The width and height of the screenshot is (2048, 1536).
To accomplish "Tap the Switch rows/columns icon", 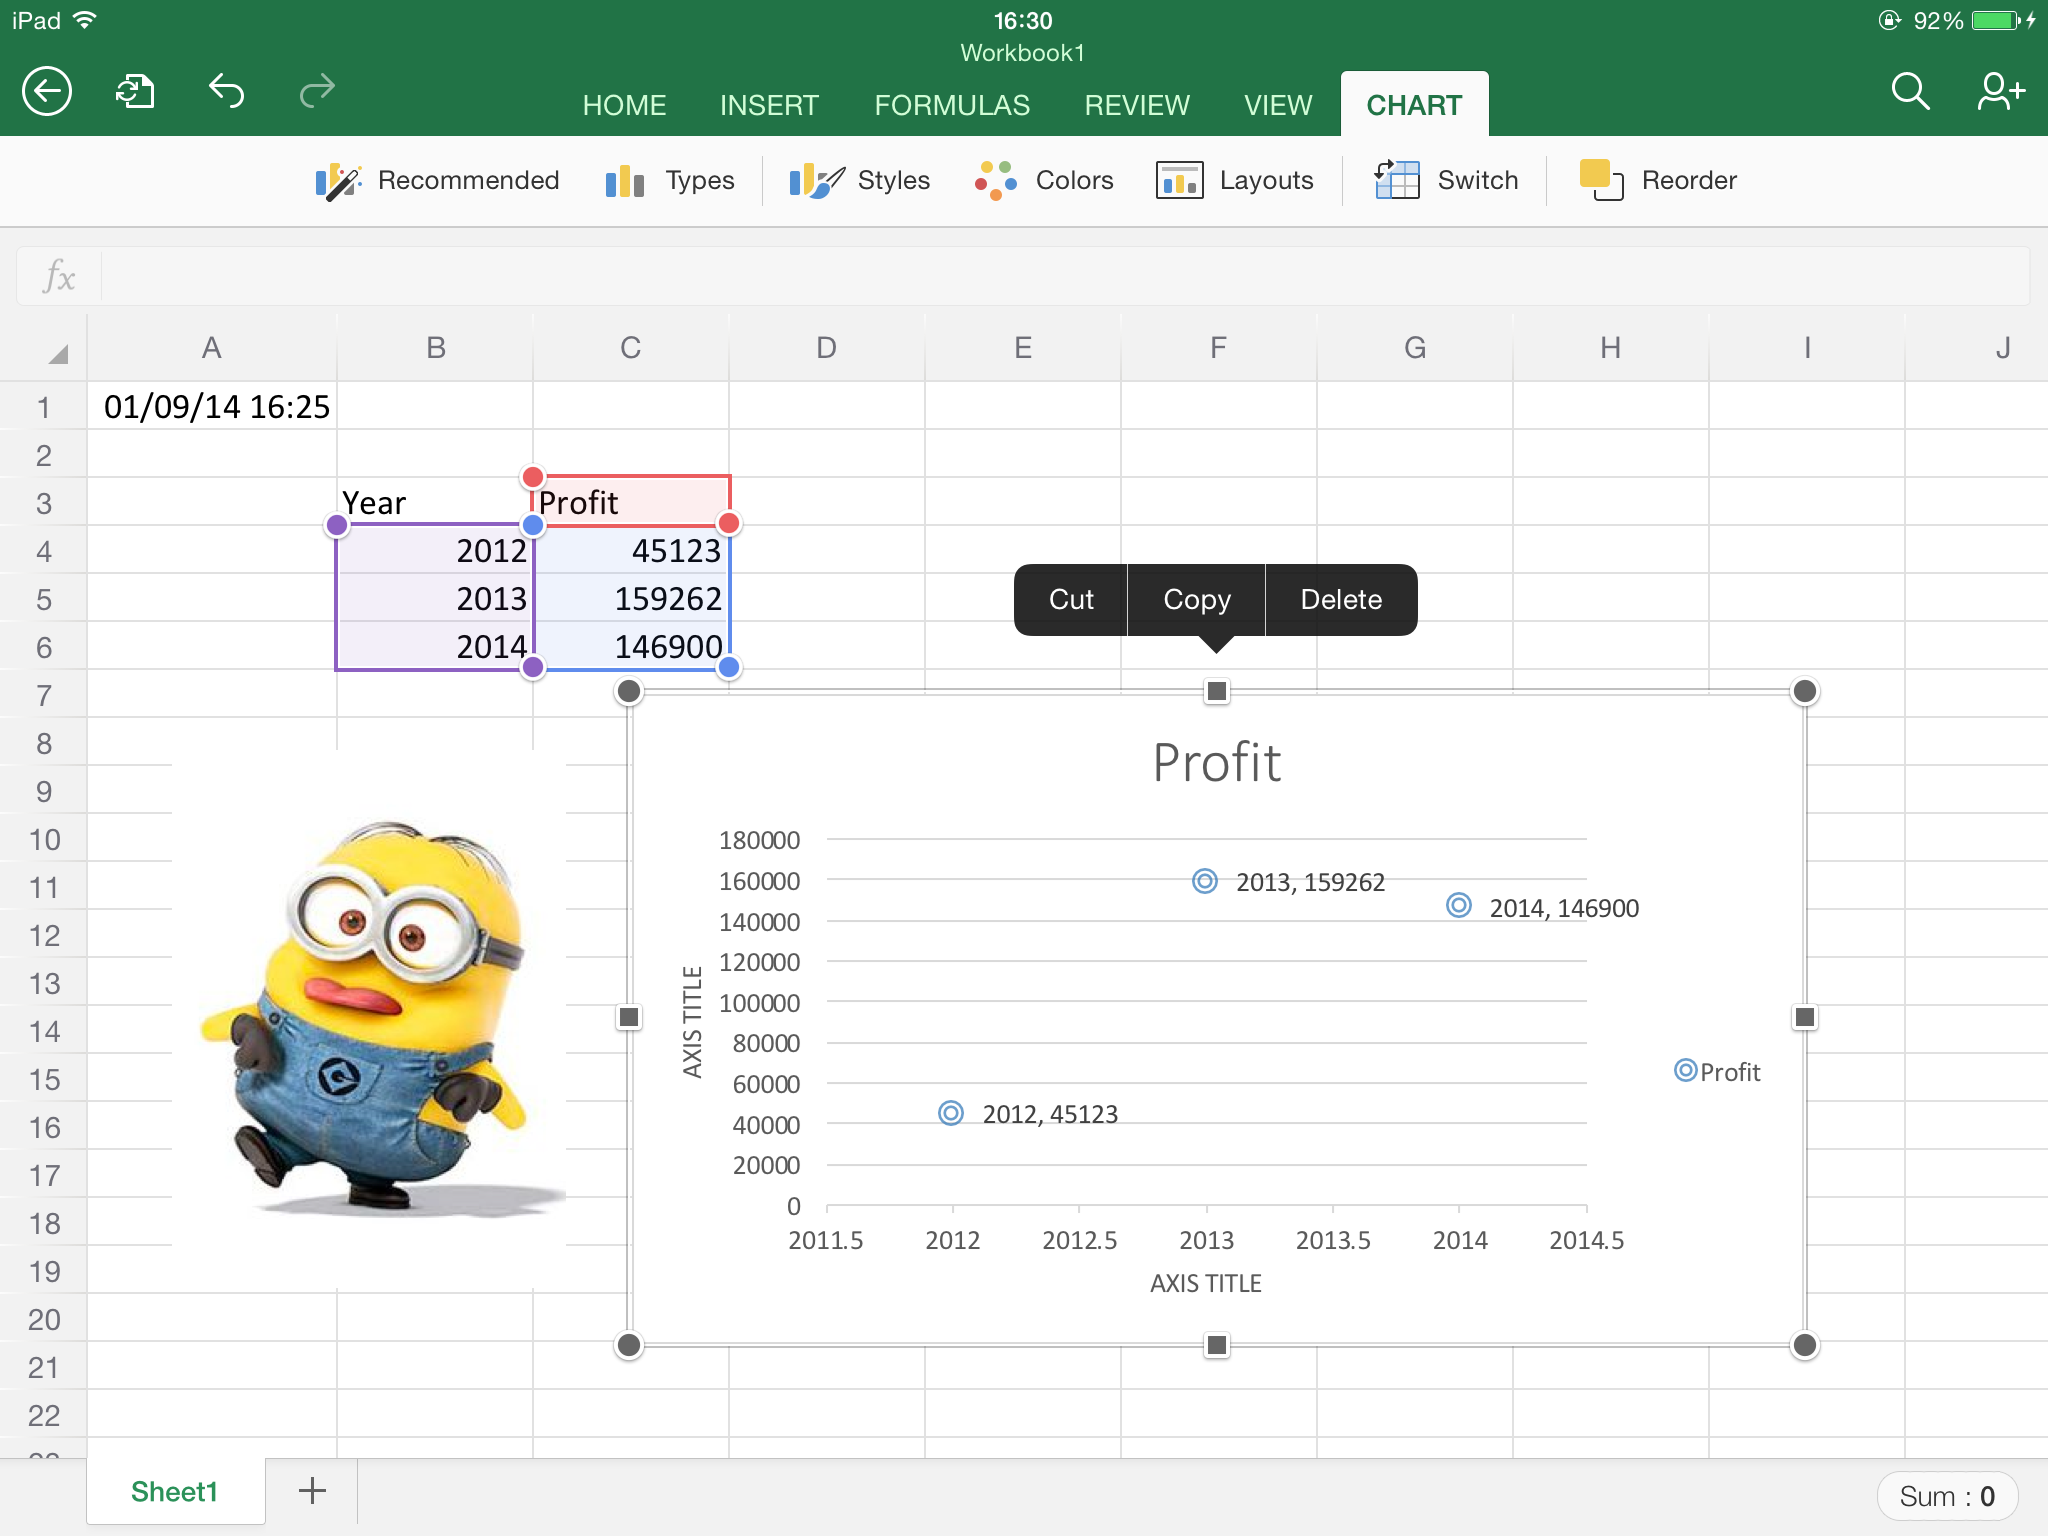I will pos(1397,181).
